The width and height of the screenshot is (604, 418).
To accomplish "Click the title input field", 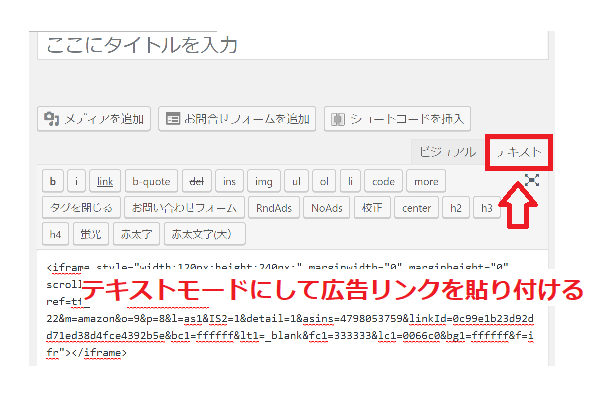I will (x=292, y=45).
